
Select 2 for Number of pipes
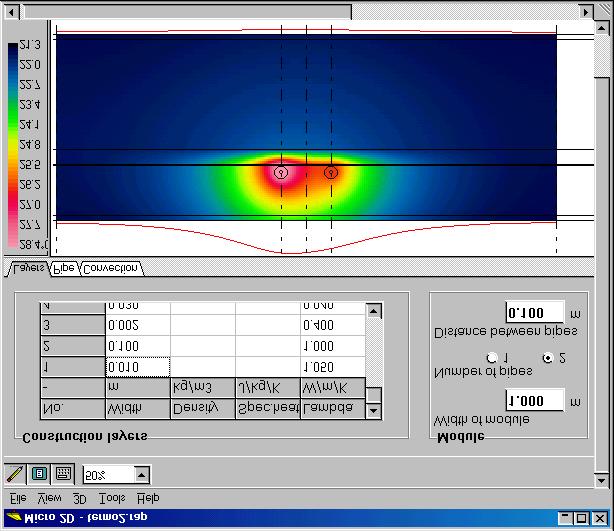point(548,358)
